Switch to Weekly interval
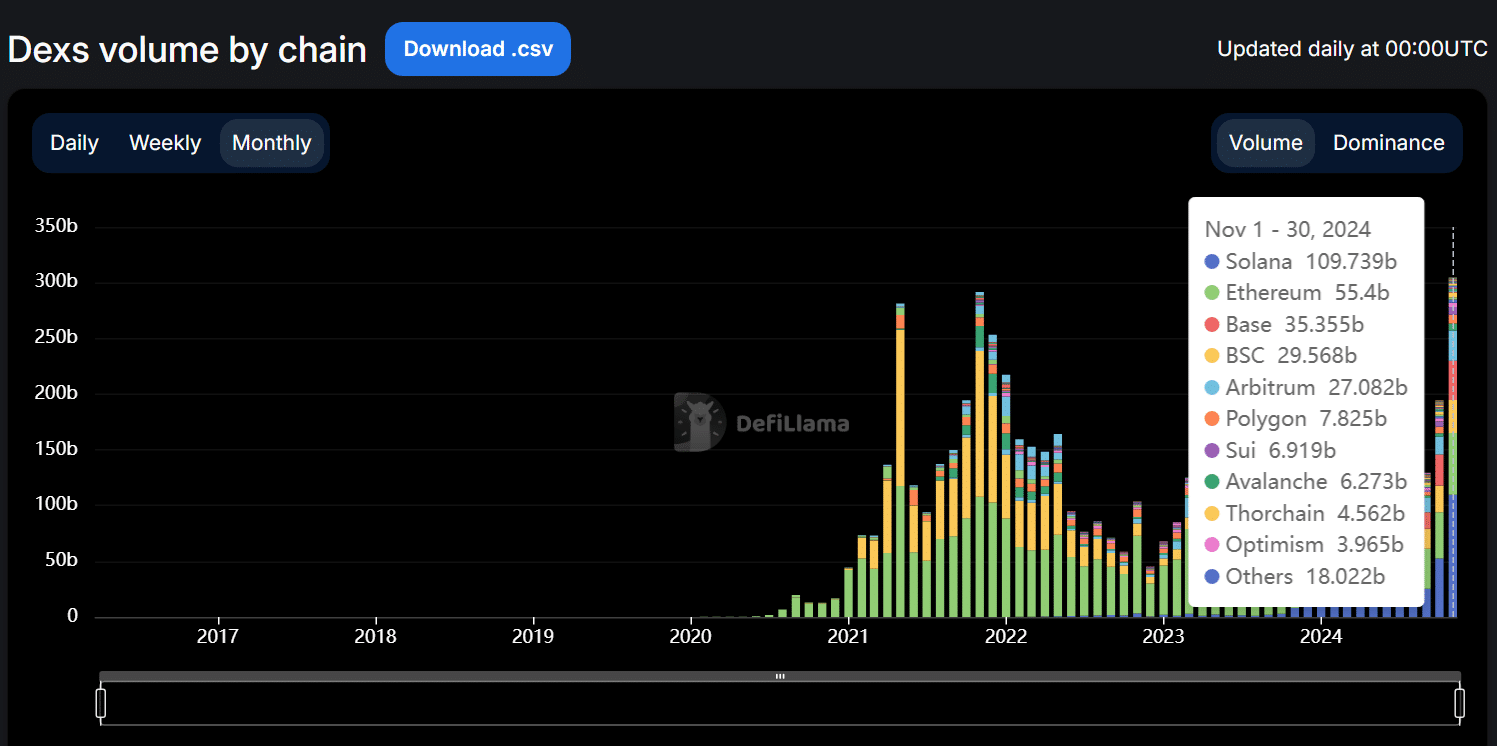1497x746 pixels. (x=165, y=143)
